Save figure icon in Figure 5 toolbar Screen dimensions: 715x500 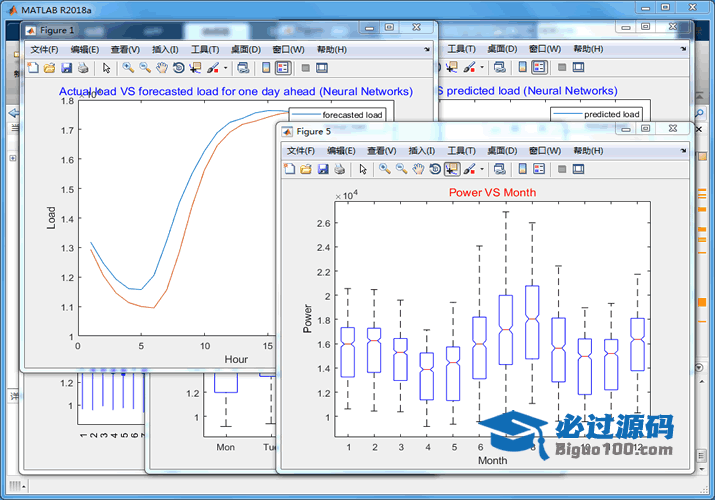point(323,169)
